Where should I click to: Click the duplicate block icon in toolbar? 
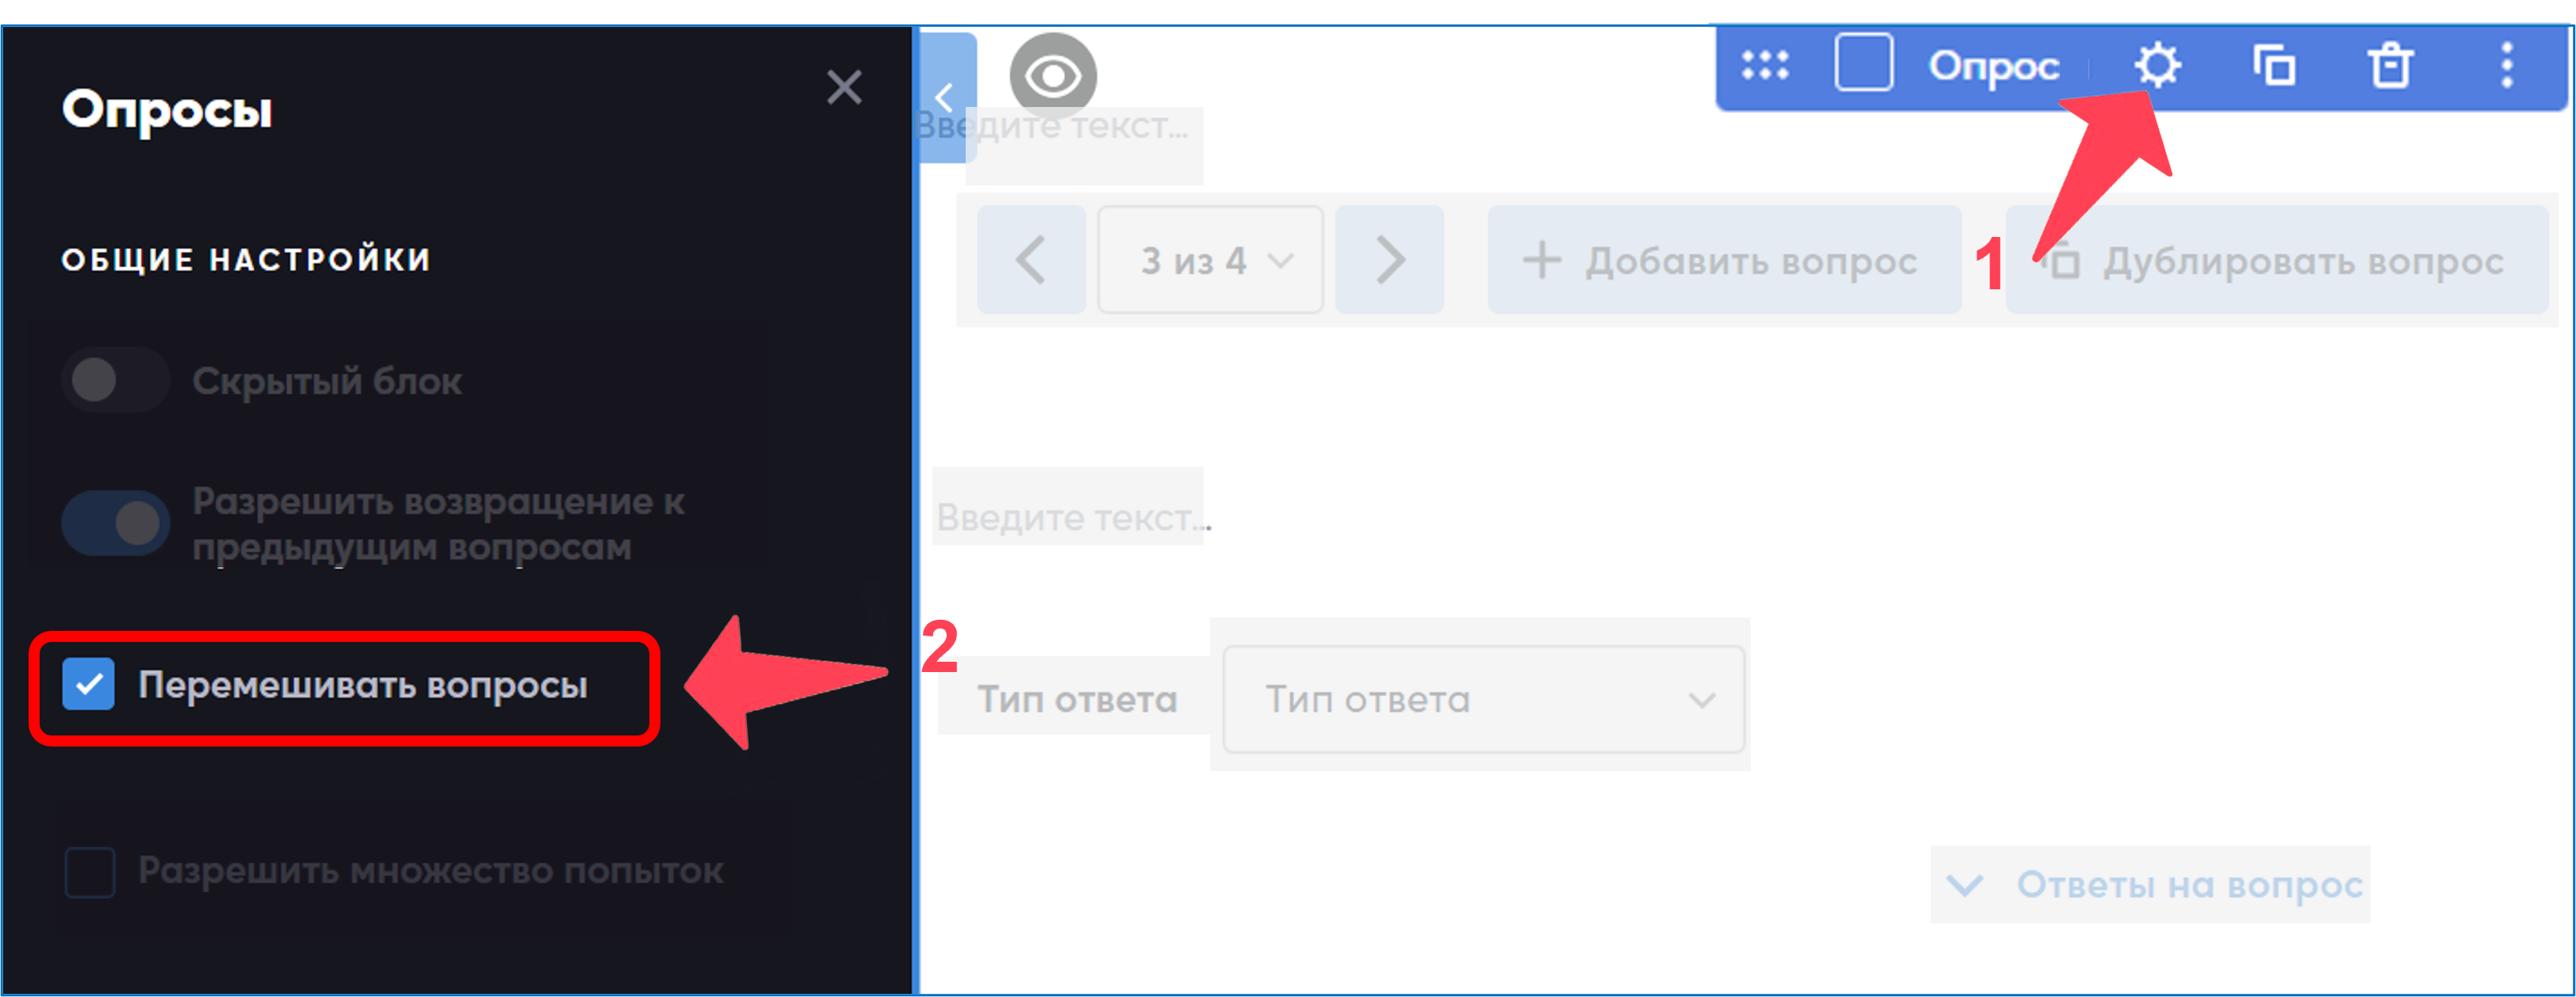tap(2273, 66)
